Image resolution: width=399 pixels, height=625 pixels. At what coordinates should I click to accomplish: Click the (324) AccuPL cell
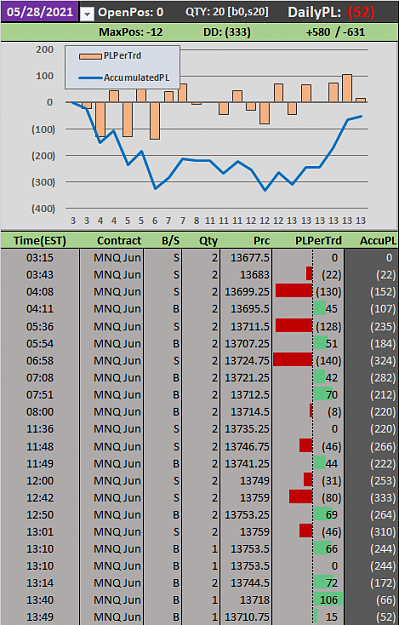(x=371, y=361)
